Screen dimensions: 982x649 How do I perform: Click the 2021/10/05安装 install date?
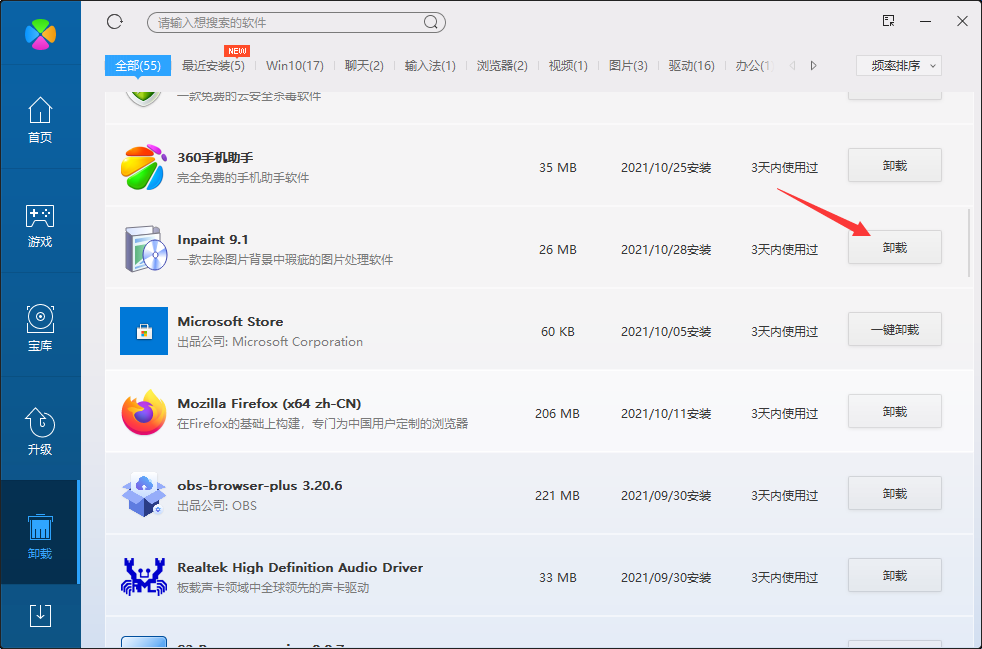[666, 332]
